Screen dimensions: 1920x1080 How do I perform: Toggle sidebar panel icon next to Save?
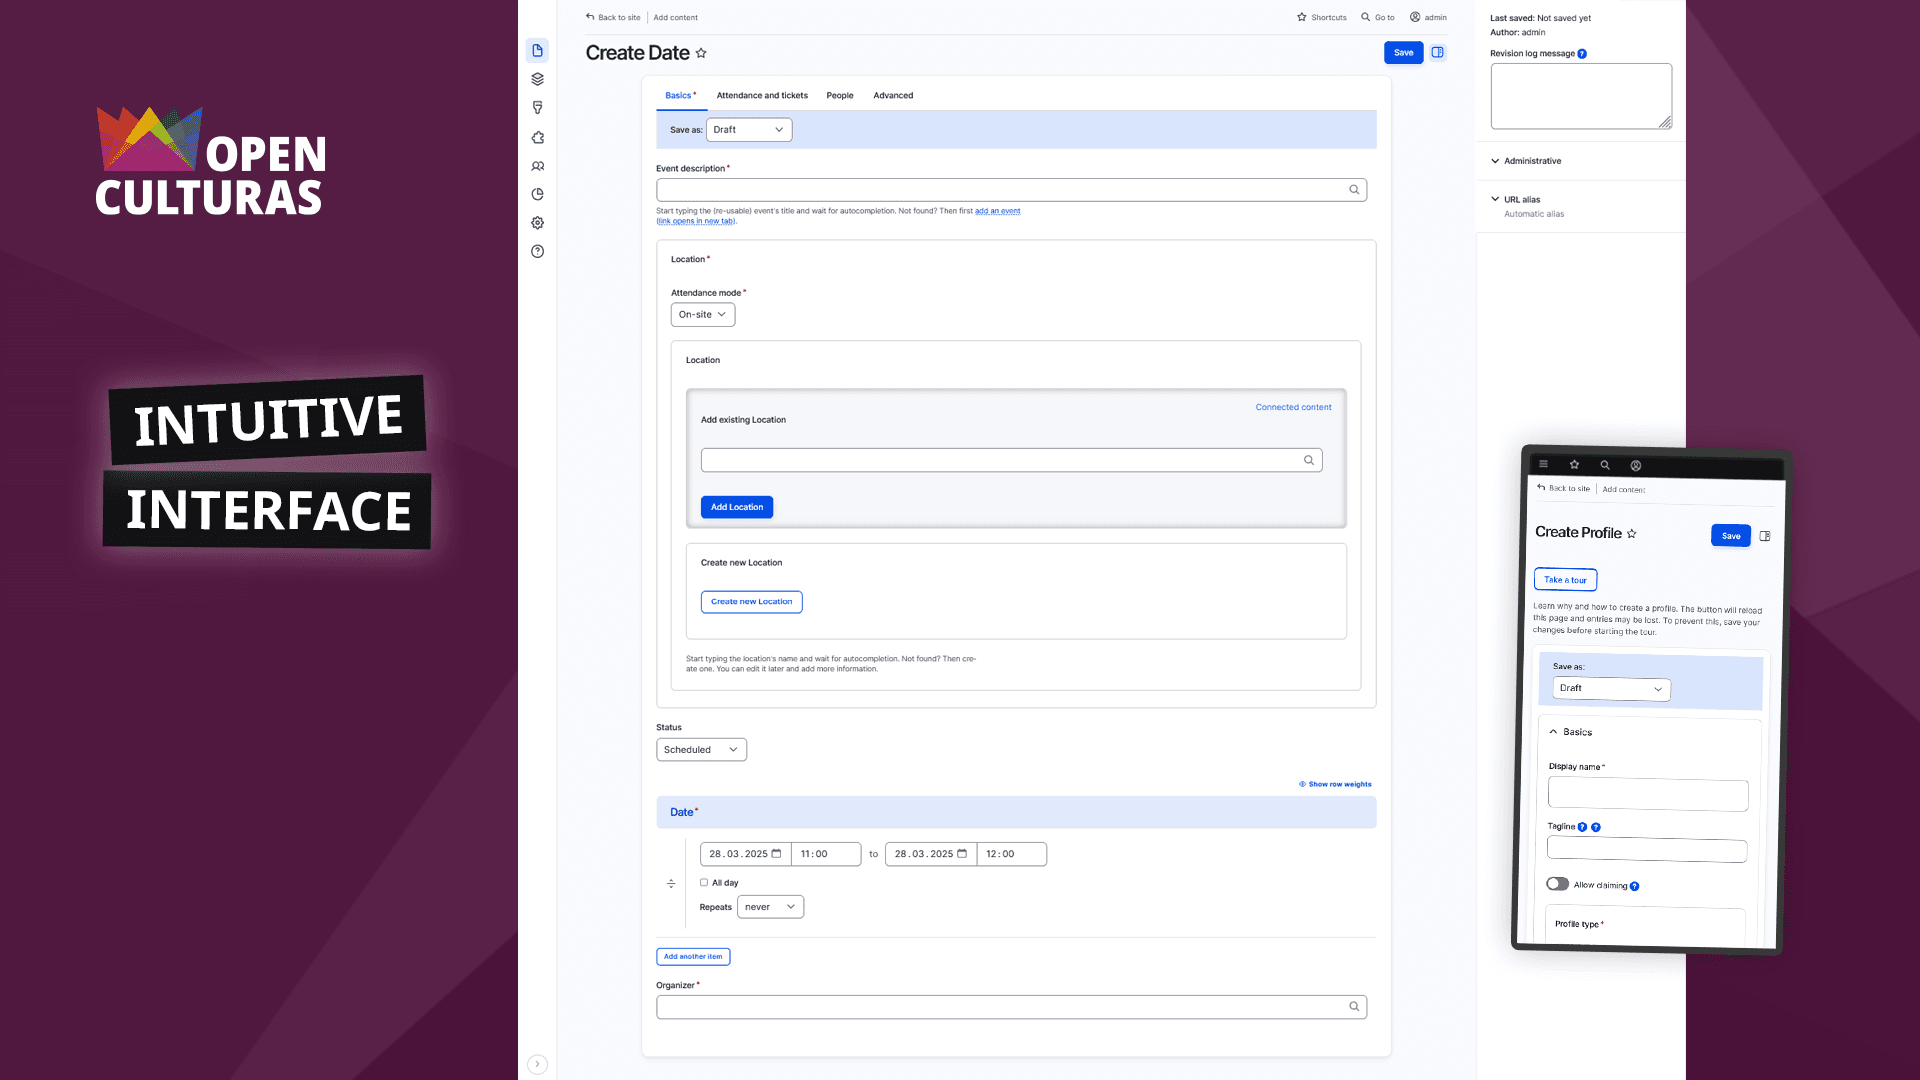click(x=1437, y=52)
